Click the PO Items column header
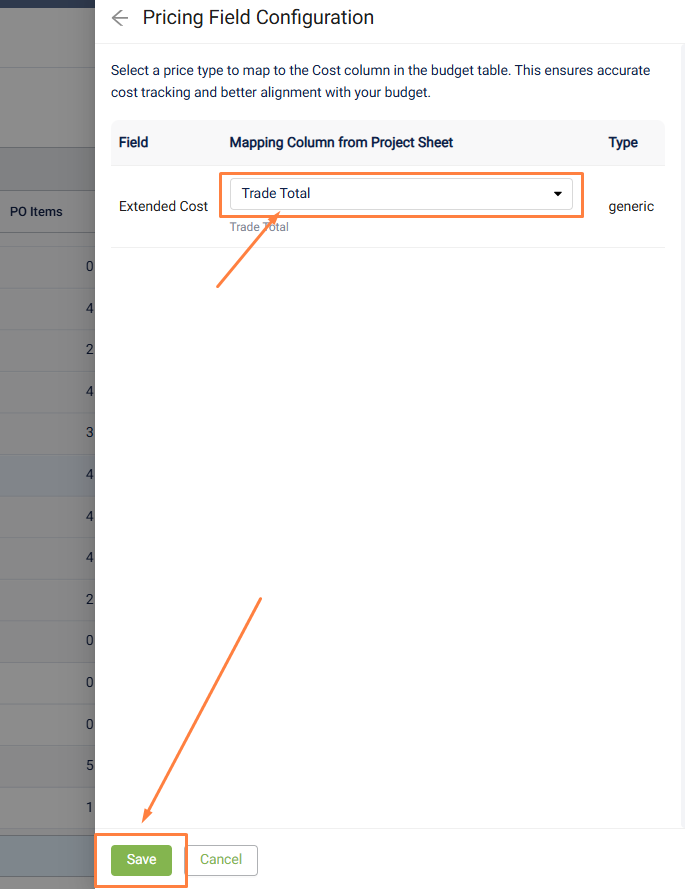The width and height of the screenshot is (685, 889). pyautogui.click(x=36, y=211)
